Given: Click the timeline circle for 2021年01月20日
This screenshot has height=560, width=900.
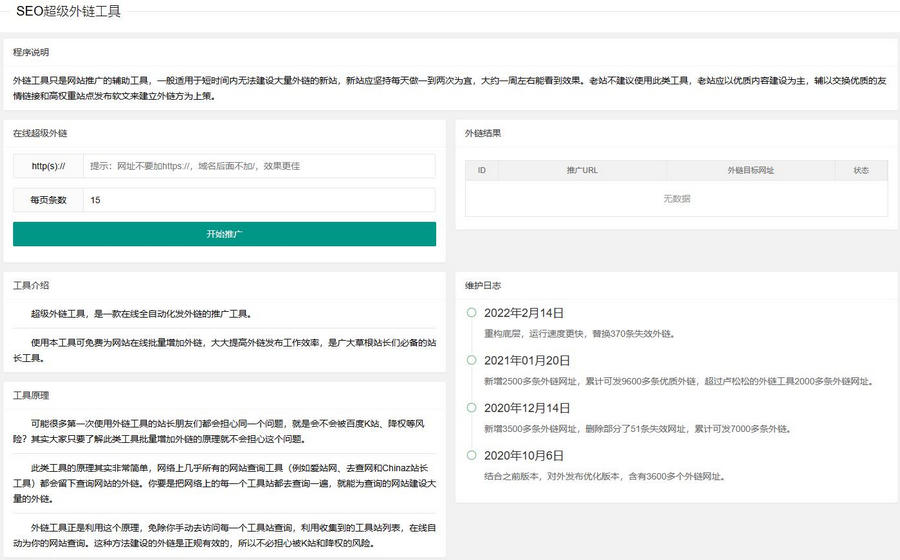Looking at the screenshot, I should pos(471,360).
